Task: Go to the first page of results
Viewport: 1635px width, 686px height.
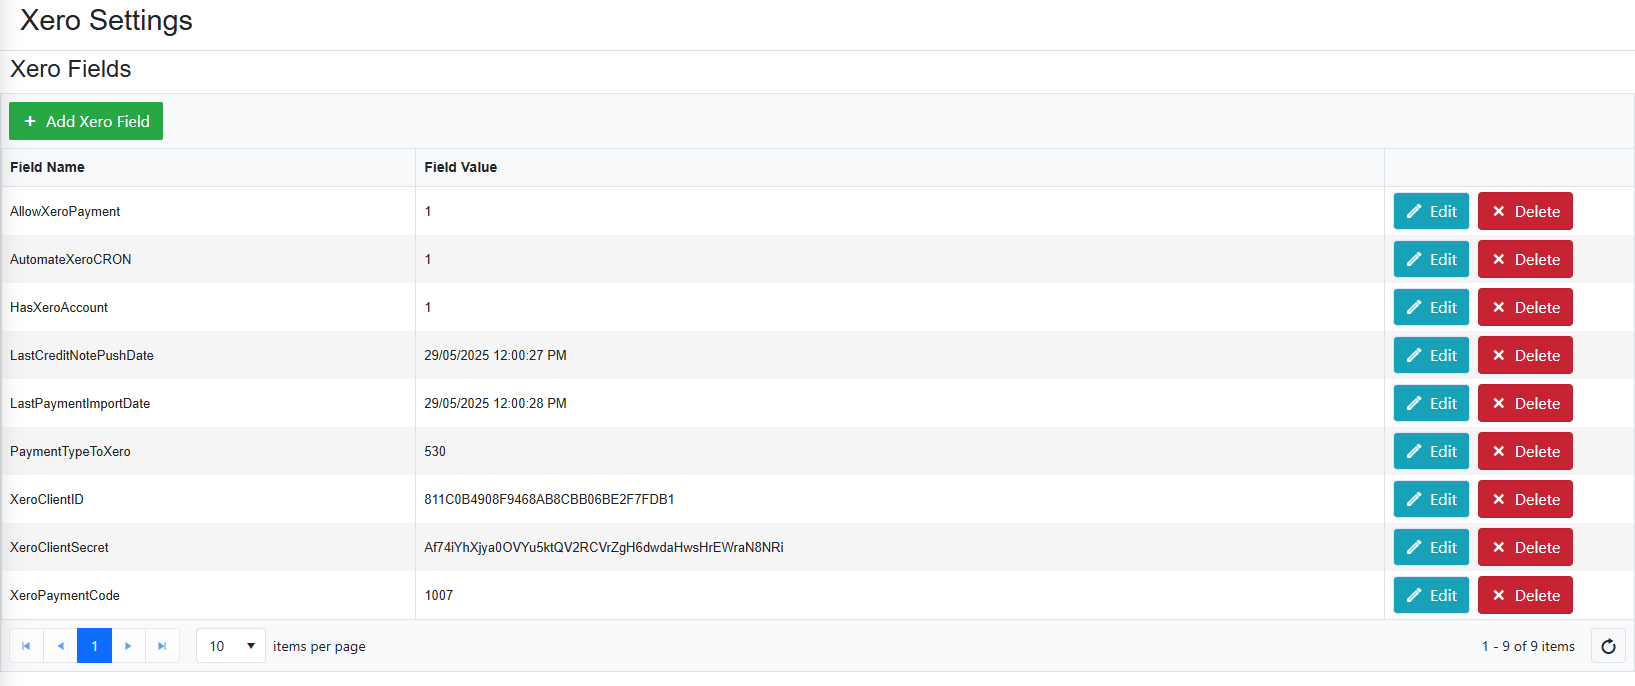Action: [x=26, y=646]
